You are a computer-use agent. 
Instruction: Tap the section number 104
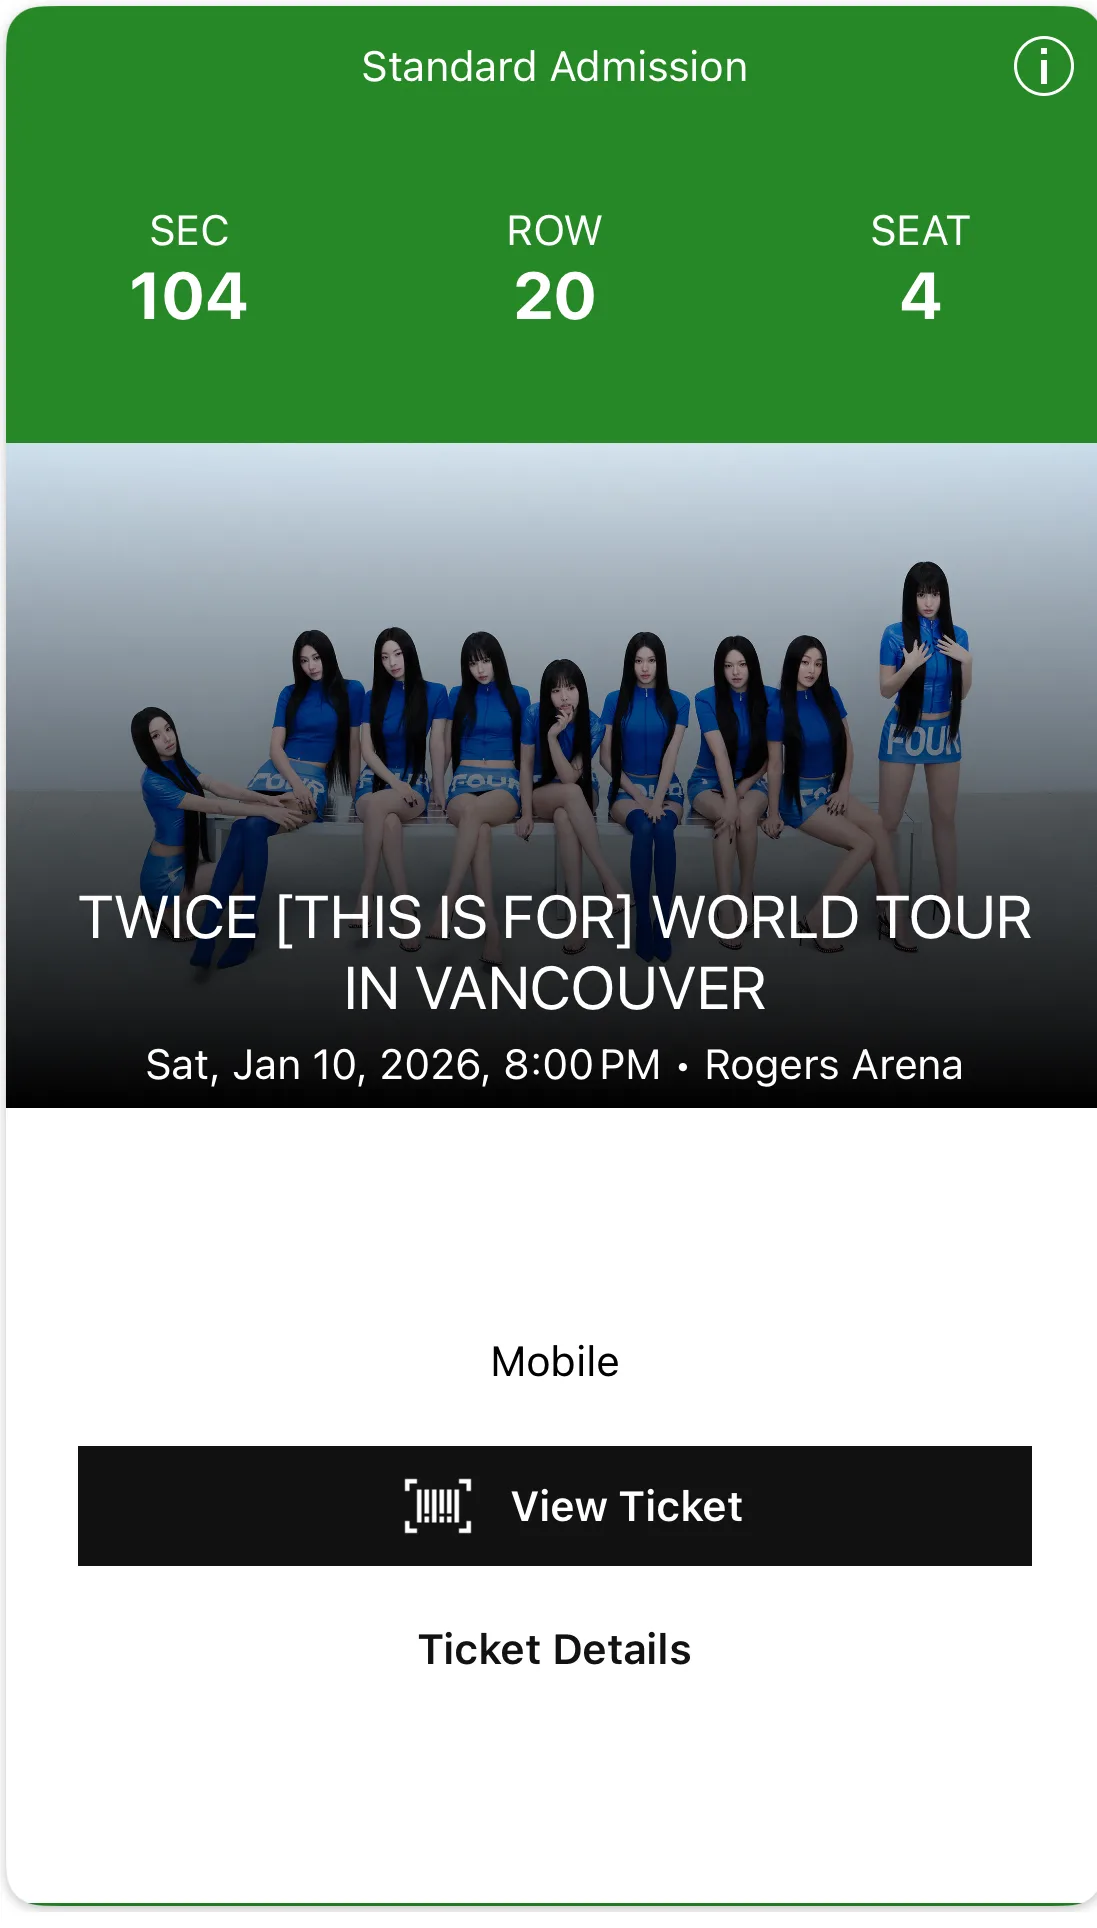pyautogui.click(x=189, y=297)
